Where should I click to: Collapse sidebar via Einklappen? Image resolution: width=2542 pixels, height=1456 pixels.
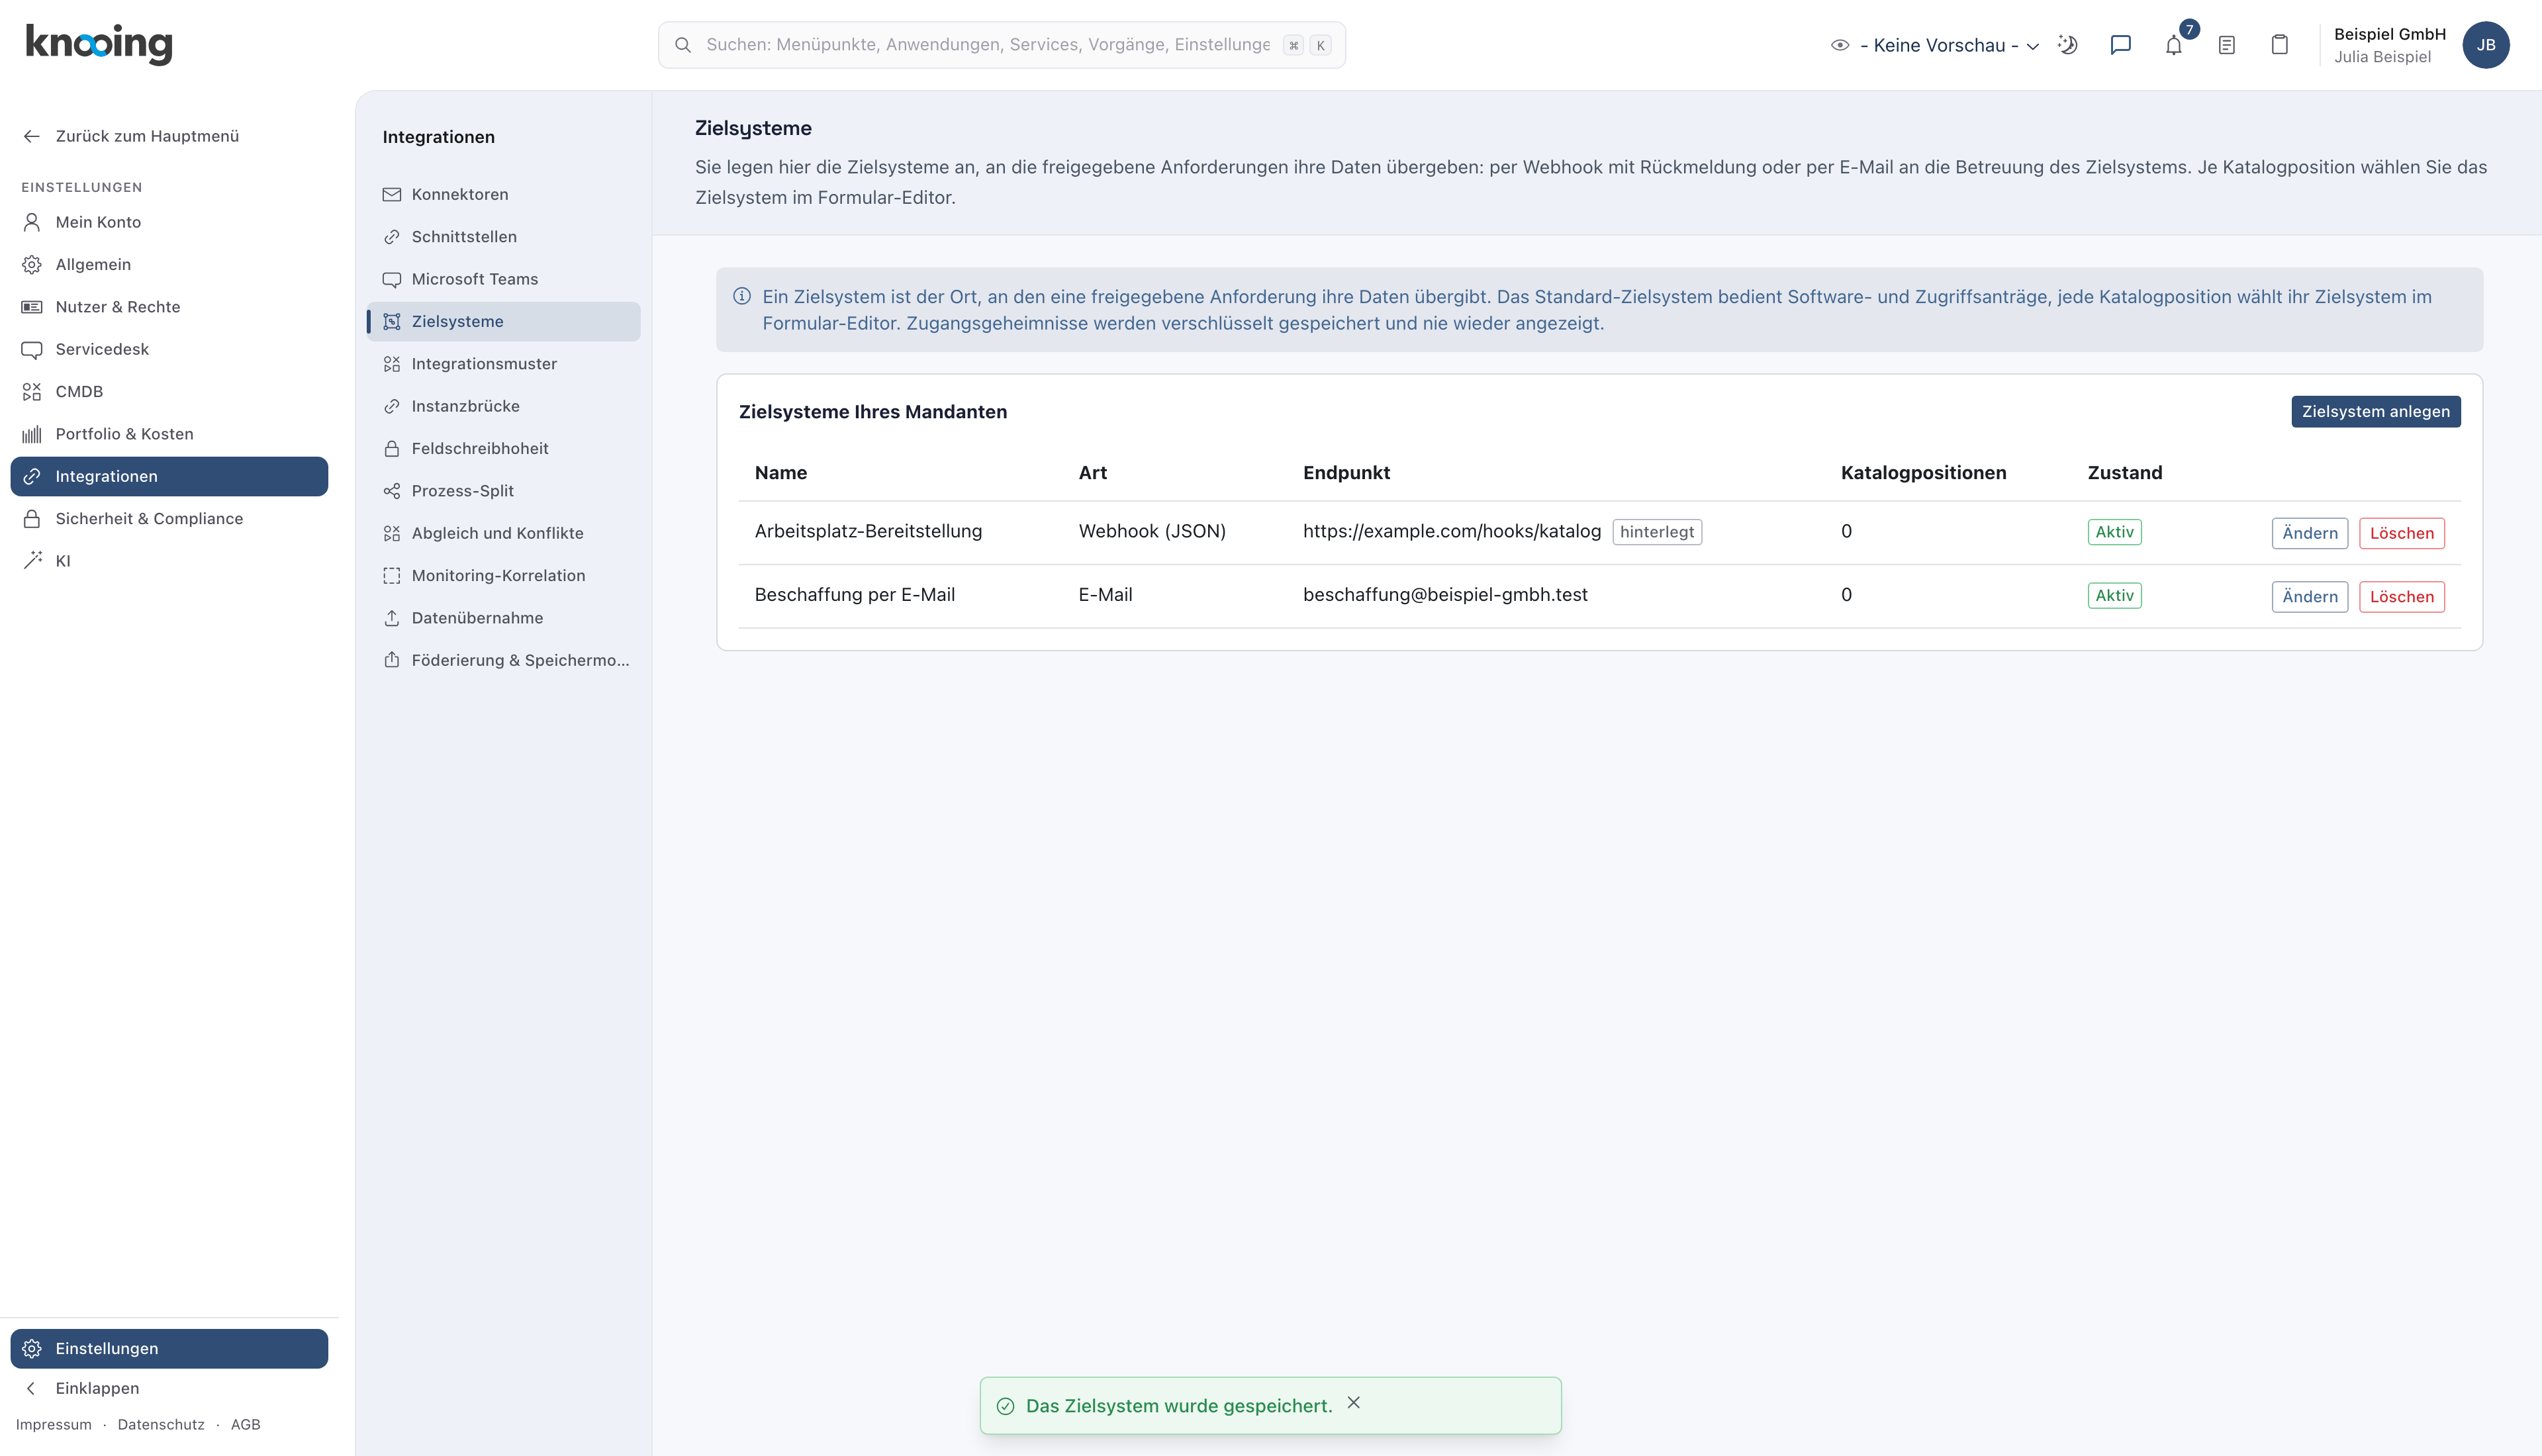click(170, 1388)
